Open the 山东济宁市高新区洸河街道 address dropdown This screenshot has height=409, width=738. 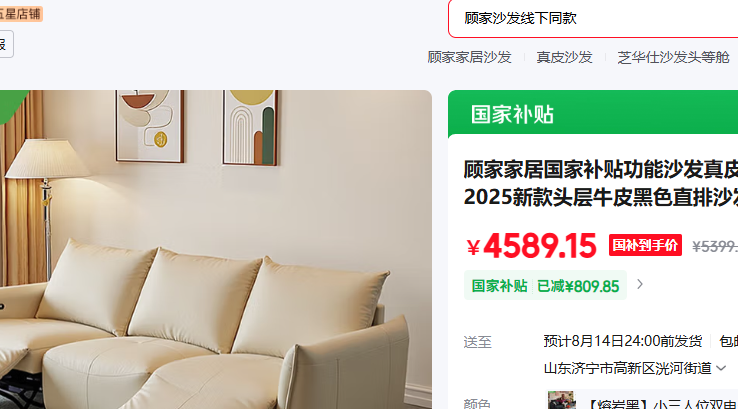[x=635, y=368]
